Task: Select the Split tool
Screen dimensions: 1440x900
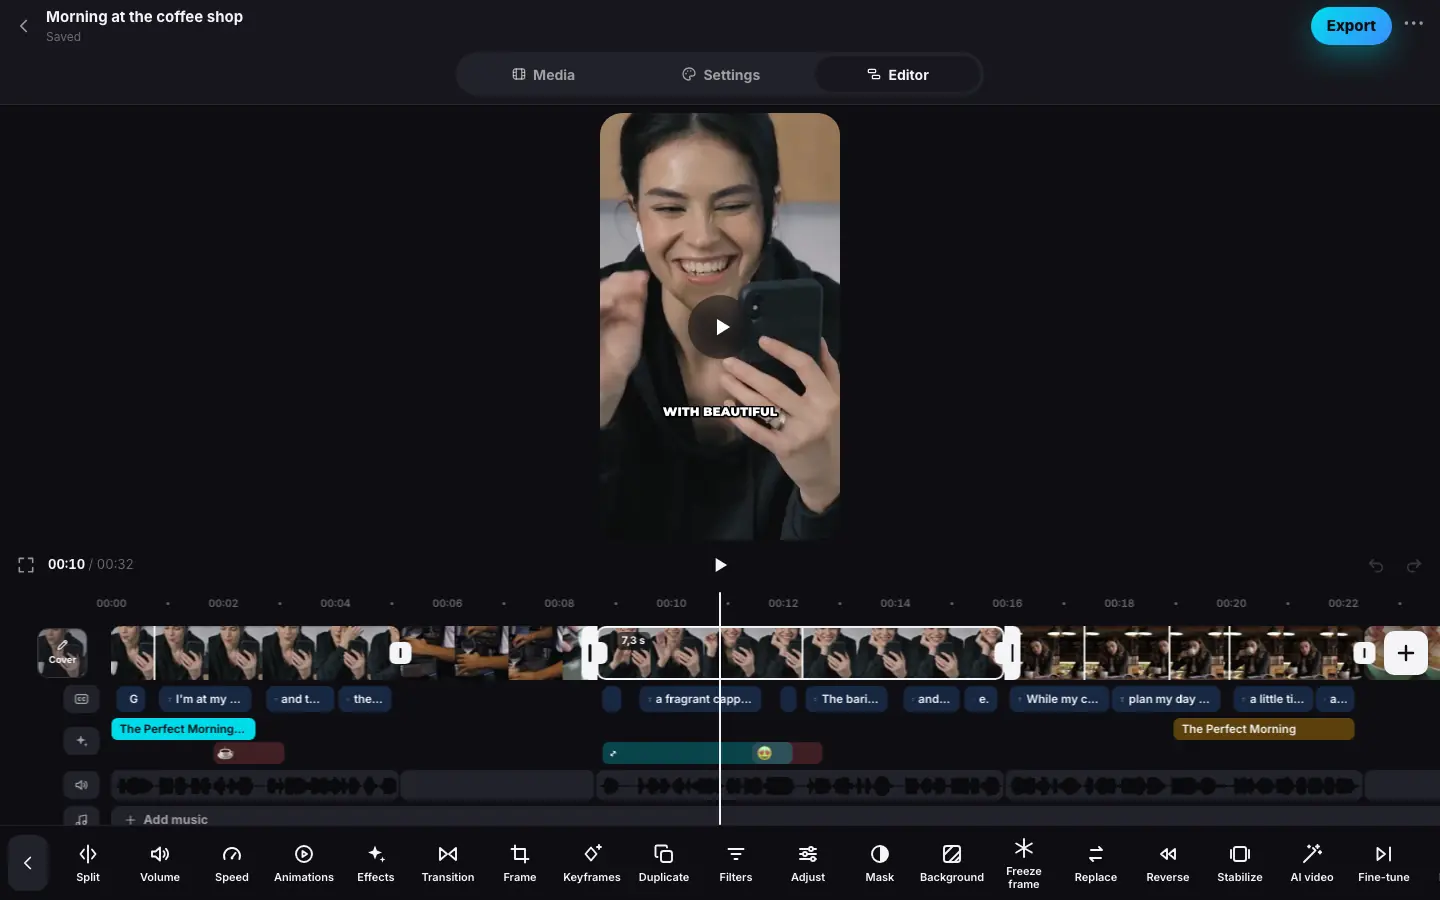Action: point(88,863)
